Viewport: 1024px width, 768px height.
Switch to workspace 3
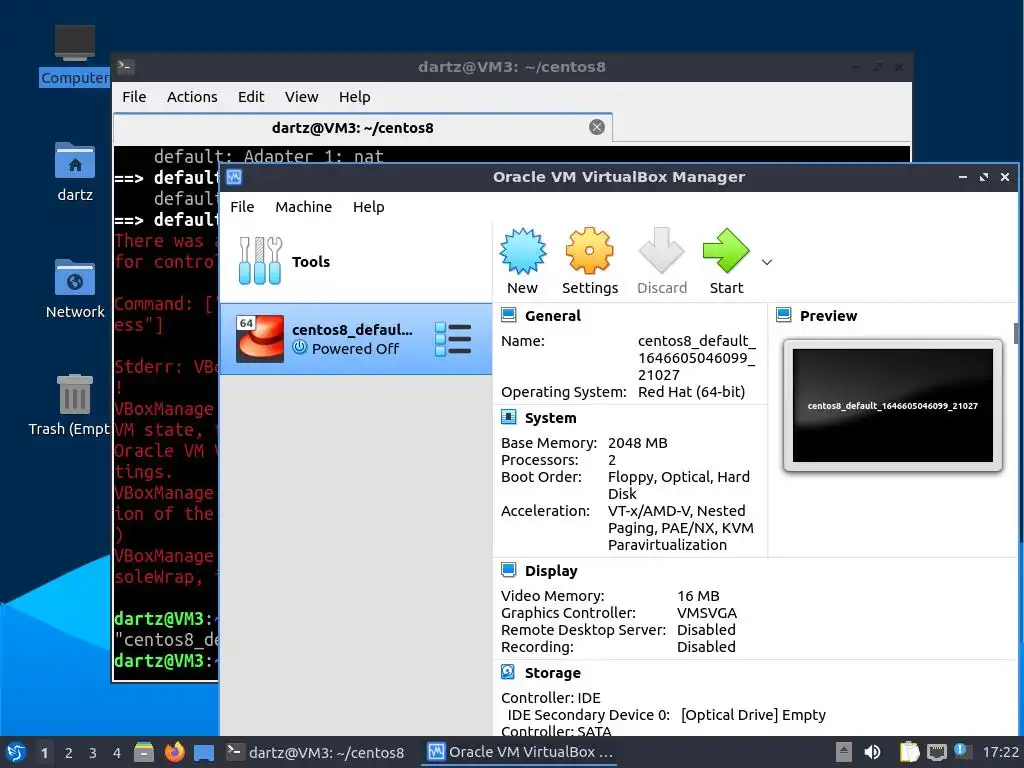coord(93,753)
